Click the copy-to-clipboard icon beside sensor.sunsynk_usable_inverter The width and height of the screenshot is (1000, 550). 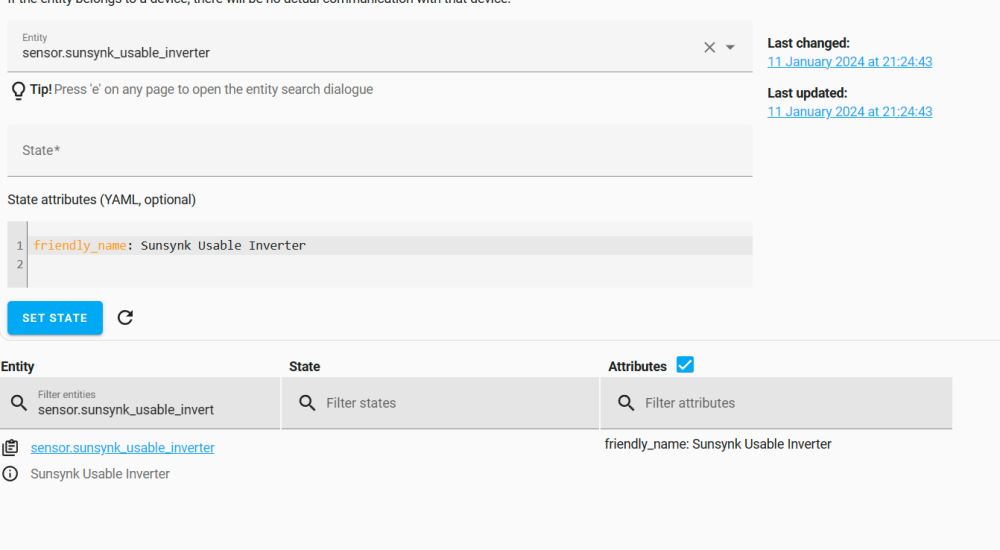coord(10,448)
